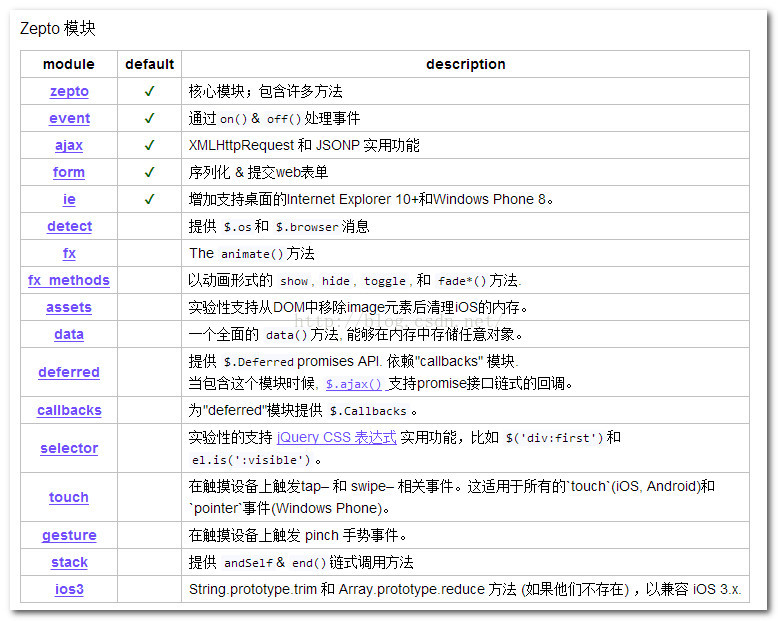Click the DOM image iOS memory description
778x621 pixels.
coord(358,308)
